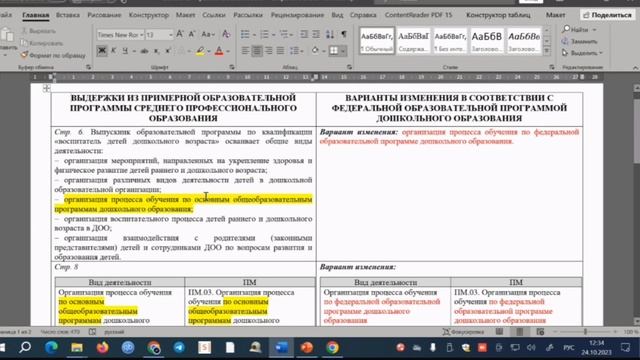Open the Вставка (Insert) tab

click(x=68, y=15)
